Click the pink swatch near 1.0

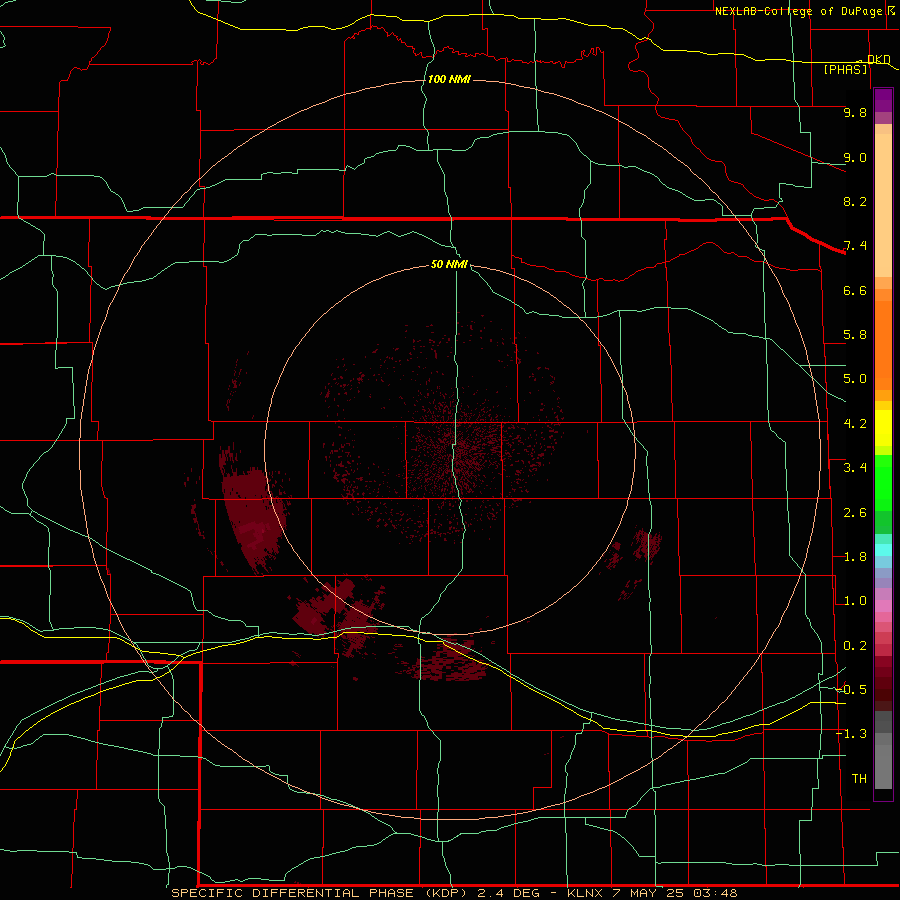click(883, 606)
